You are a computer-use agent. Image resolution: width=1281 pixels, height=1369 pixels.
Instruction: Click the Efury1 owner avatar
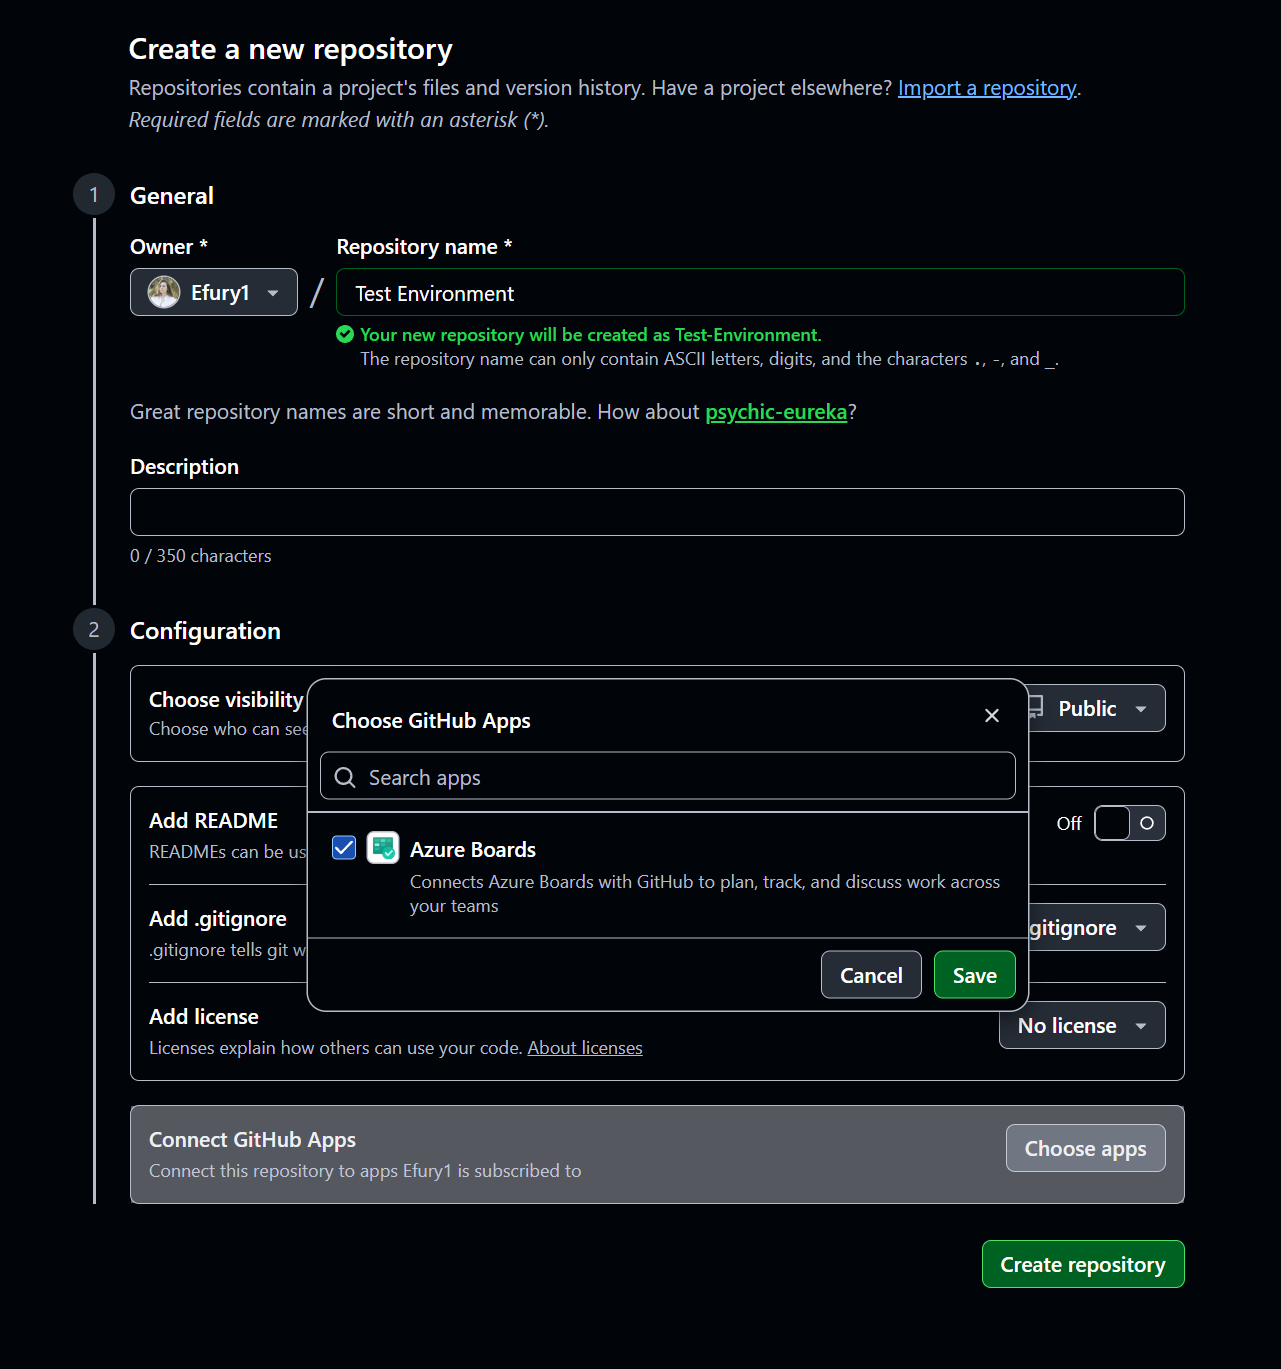click(164, 292)
